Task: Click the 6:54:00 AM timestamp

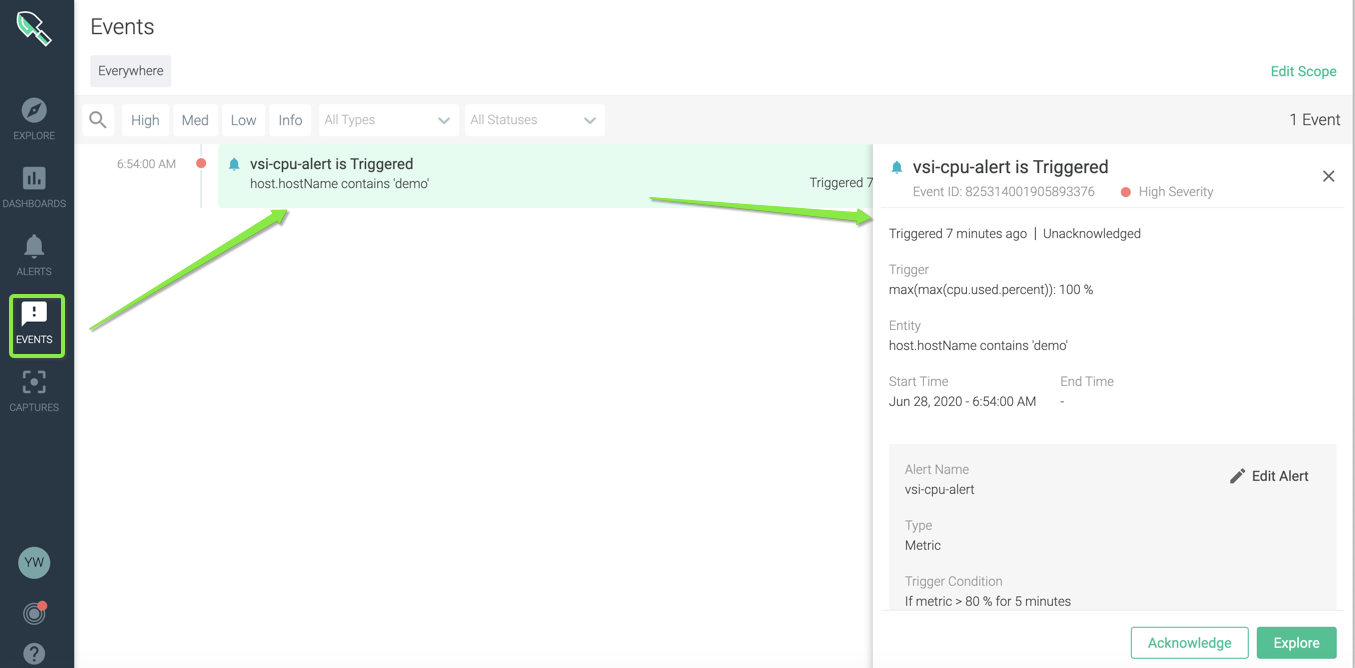Action: point(146,164)
